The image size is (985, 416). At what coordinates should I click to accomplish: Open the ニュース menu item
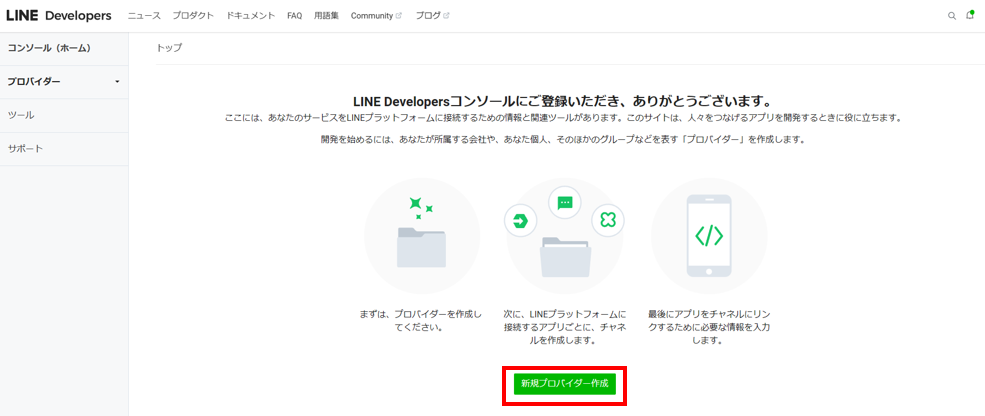(x=144, y=16)
